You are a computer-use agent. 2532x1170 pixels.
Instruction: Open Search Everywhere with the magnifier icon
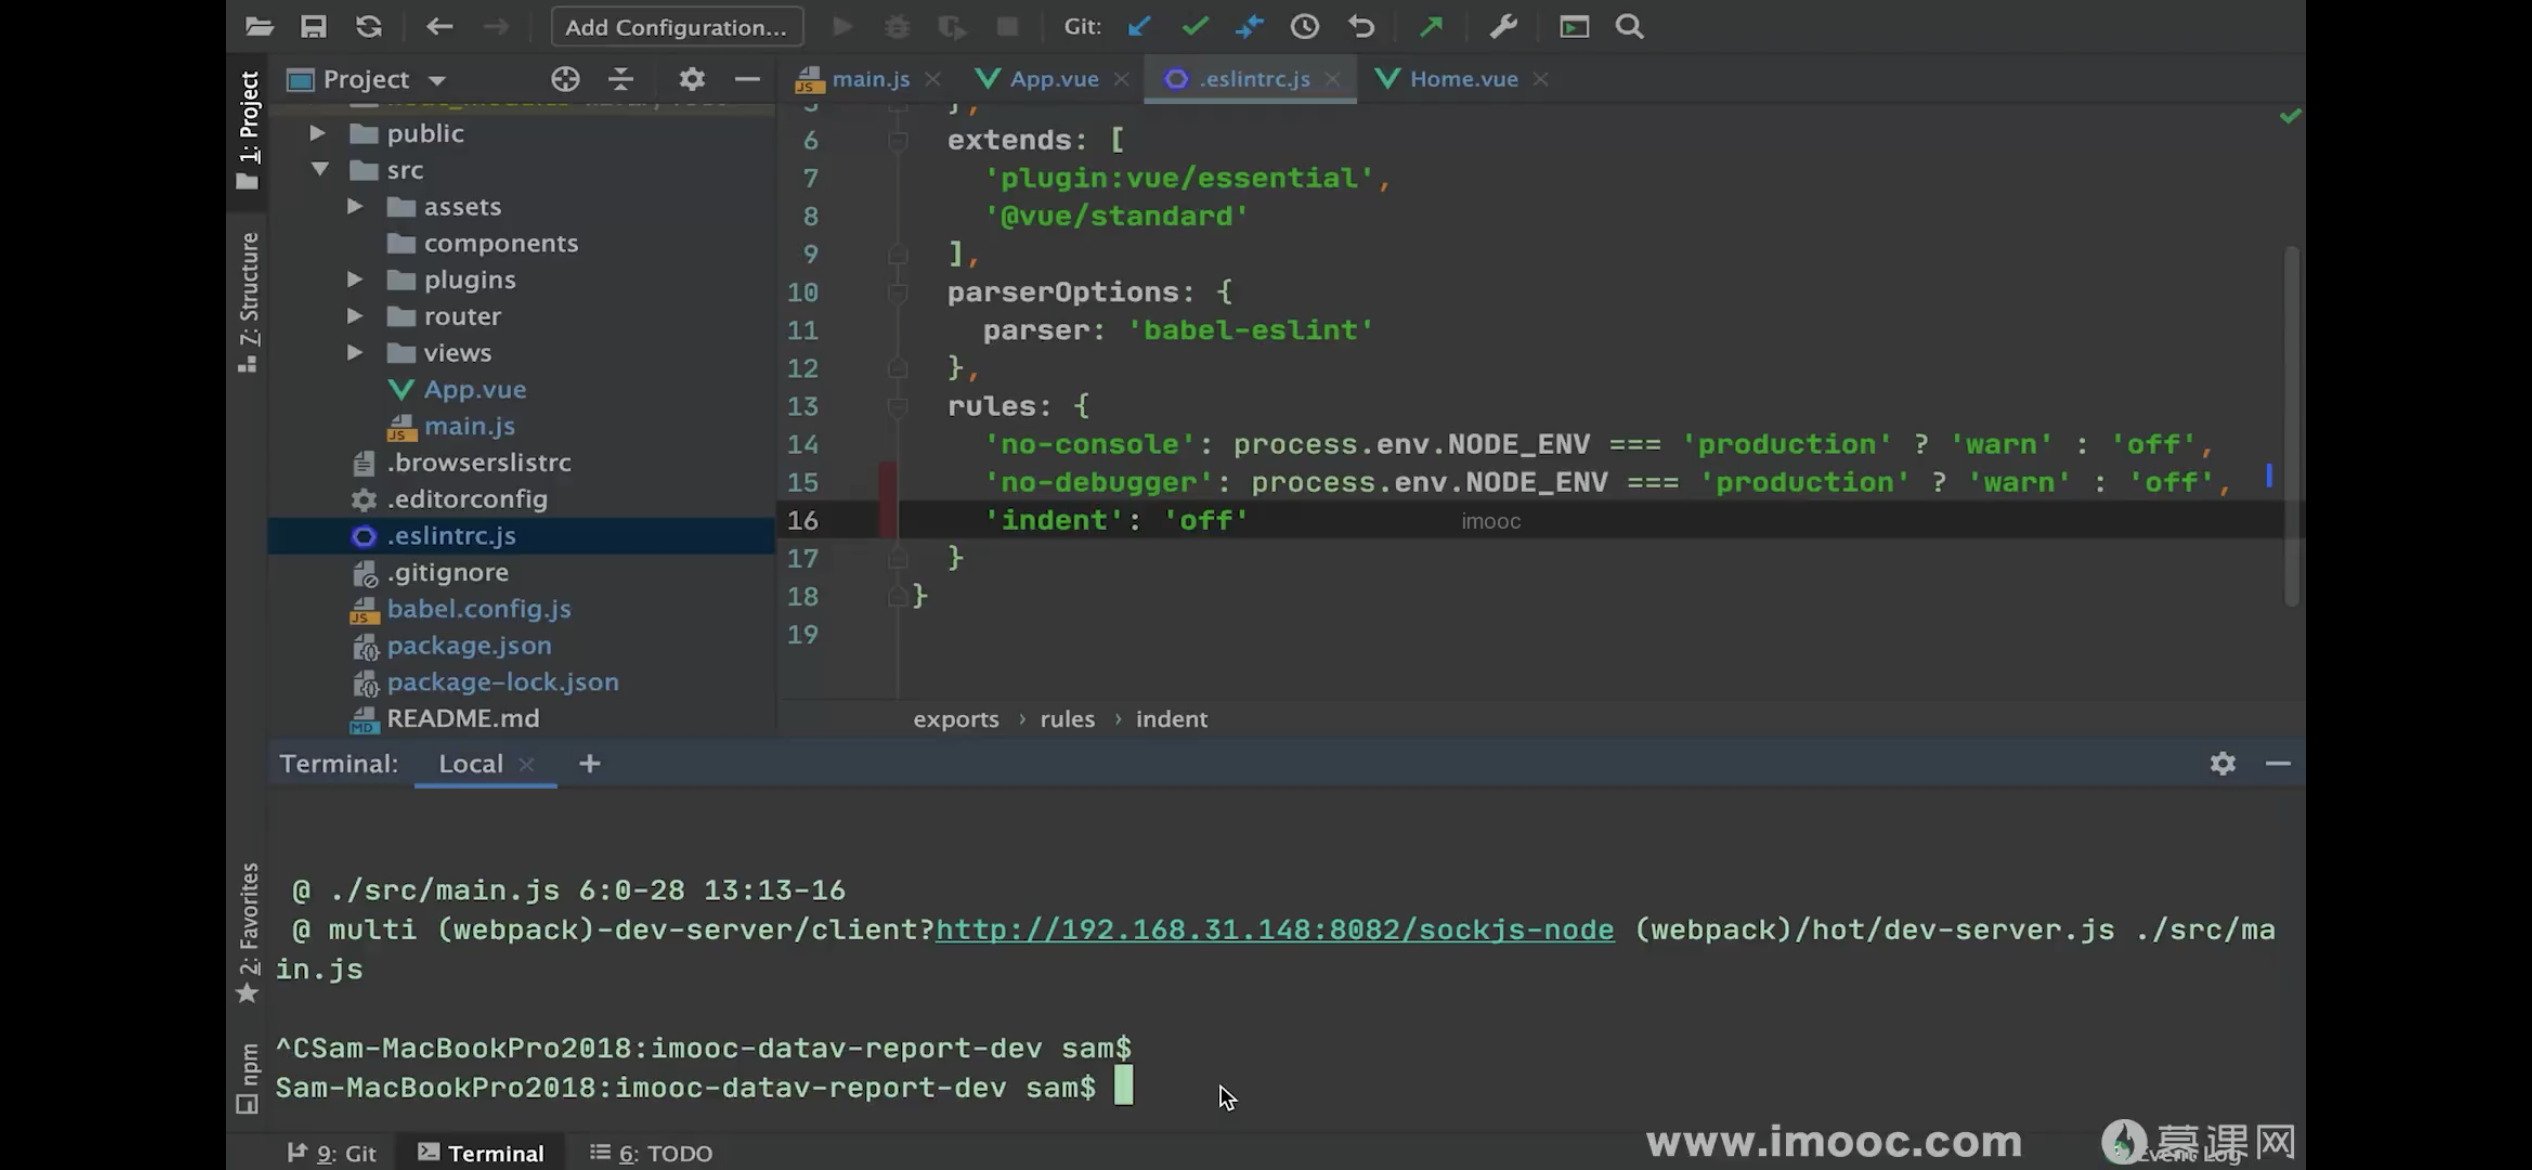tap(1629, 26)
